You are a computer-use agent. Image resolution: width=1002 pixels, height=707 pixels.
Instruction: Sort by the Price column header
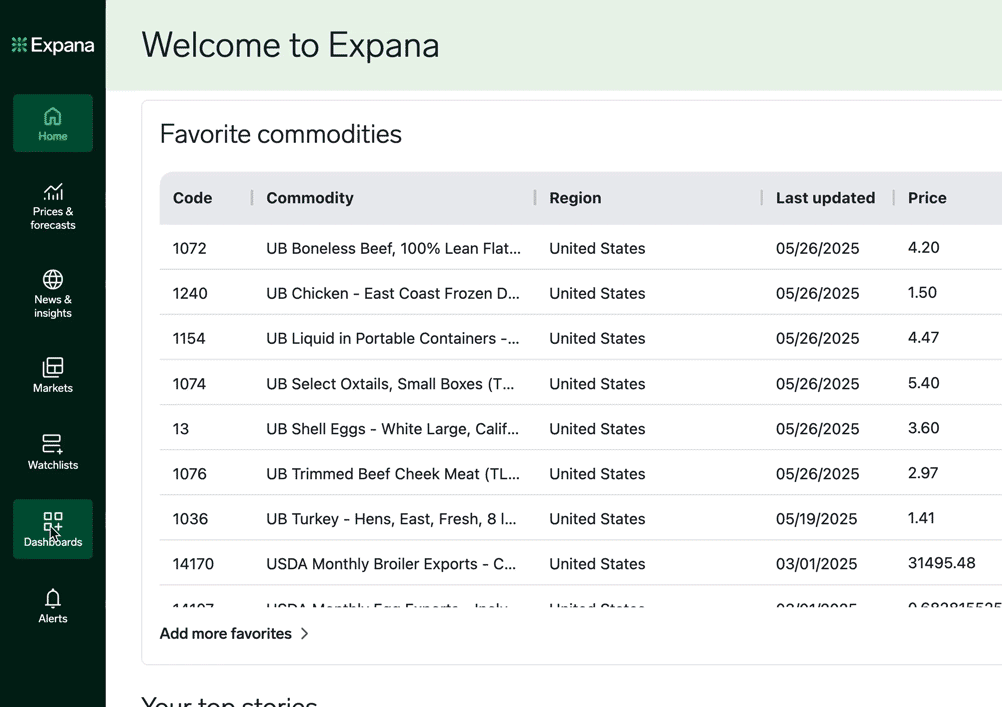coord(927,198)
